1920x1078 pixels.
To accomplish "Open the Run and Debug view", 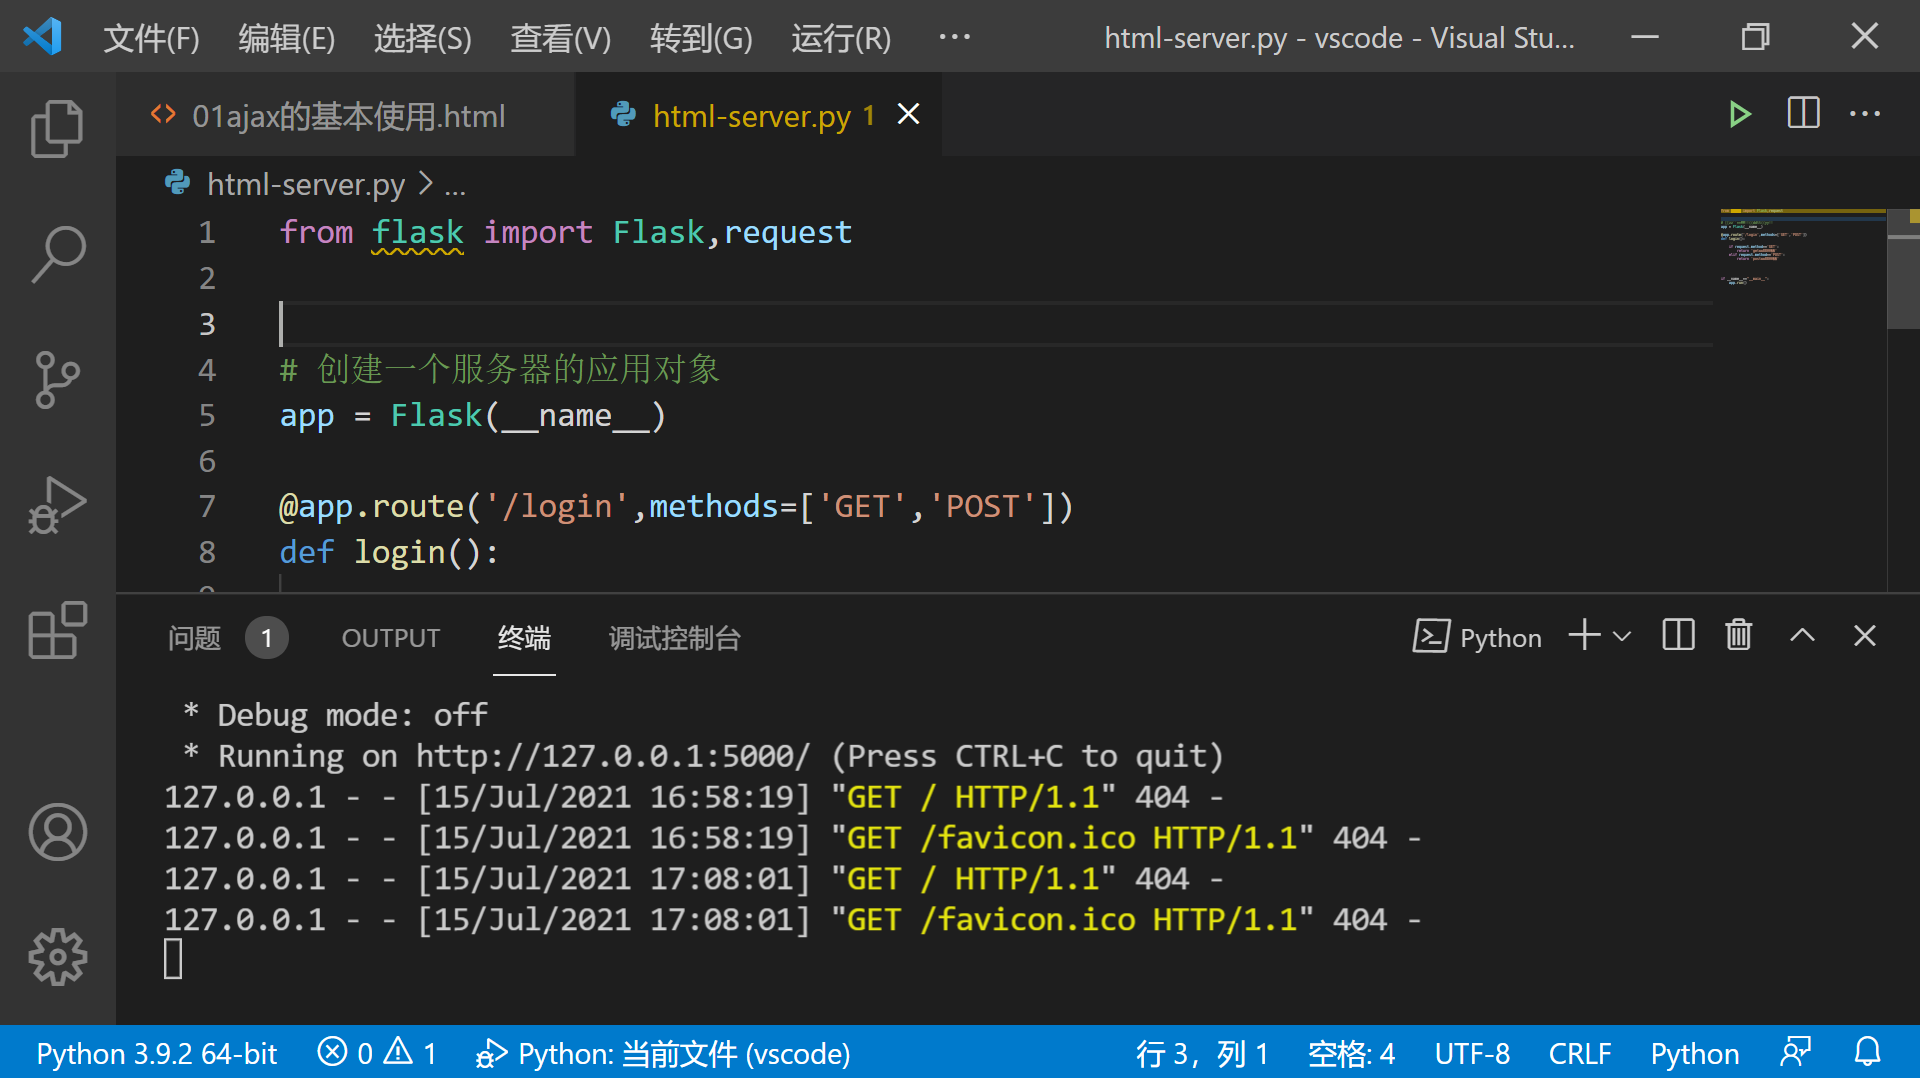I will 57,505.
